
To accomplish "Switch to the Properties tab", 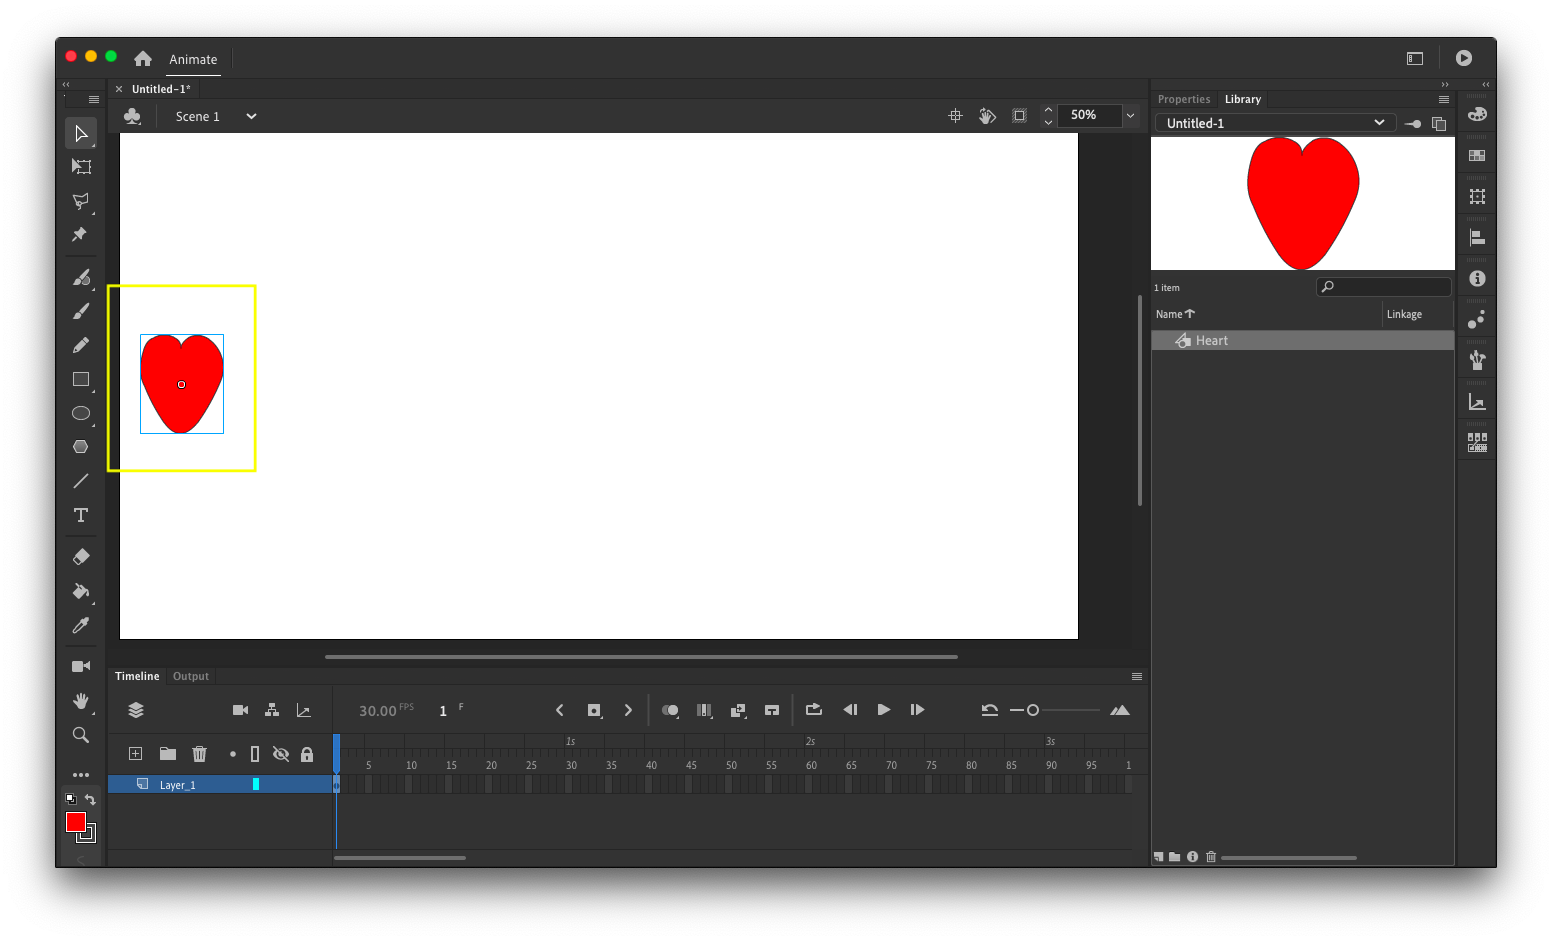I will [1184, 99].
